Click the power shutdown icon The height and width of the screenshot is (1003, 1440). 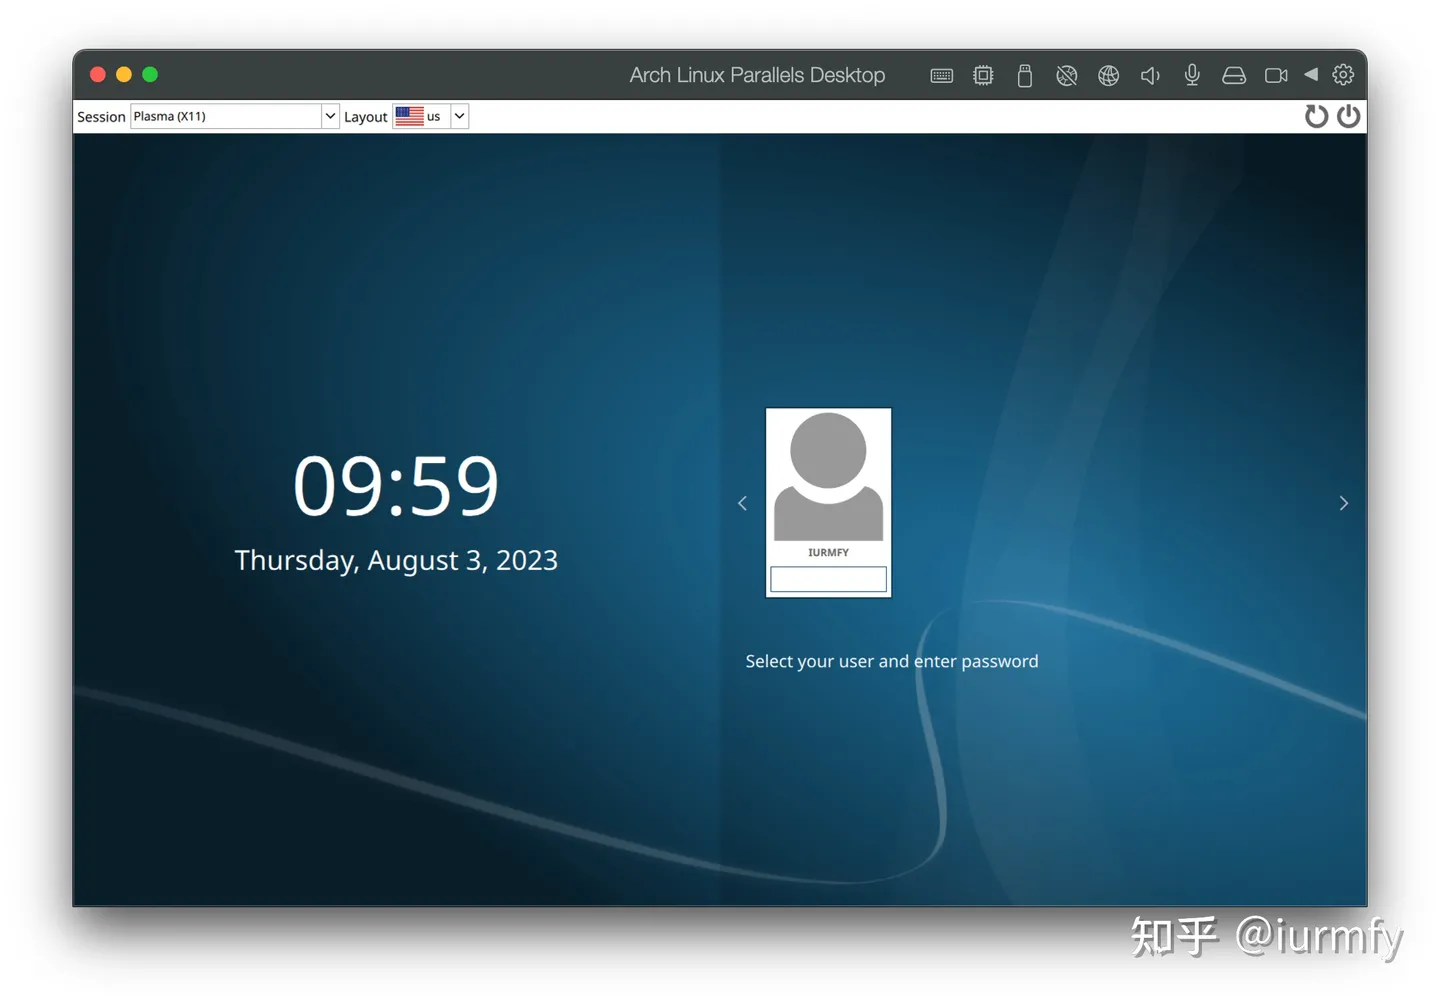tap(1348, 116)
